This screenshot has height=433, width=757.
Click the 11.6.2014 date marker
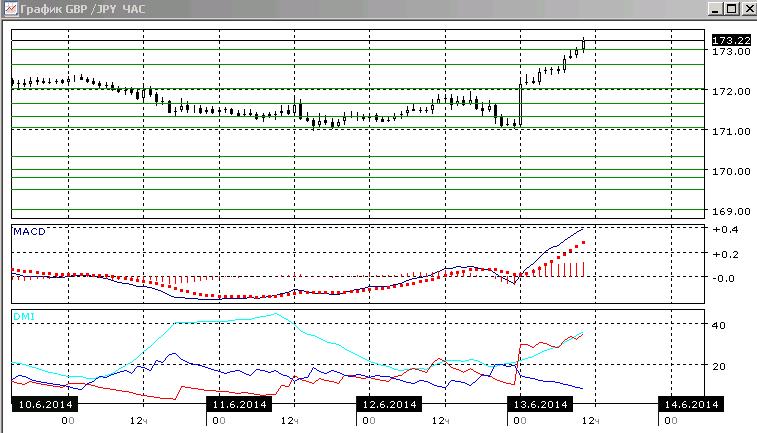click(239, 405)
